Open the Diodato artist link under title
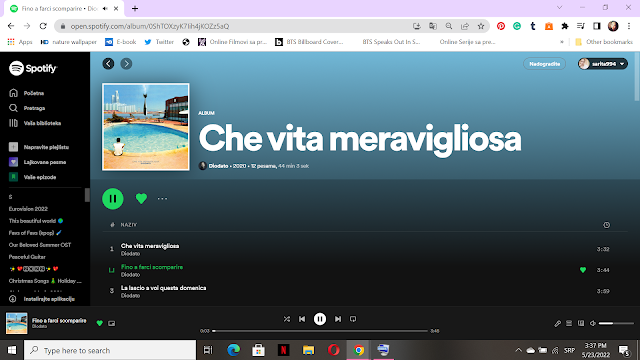The width and height of the screenshot is (640, 360). pos(218,166)
